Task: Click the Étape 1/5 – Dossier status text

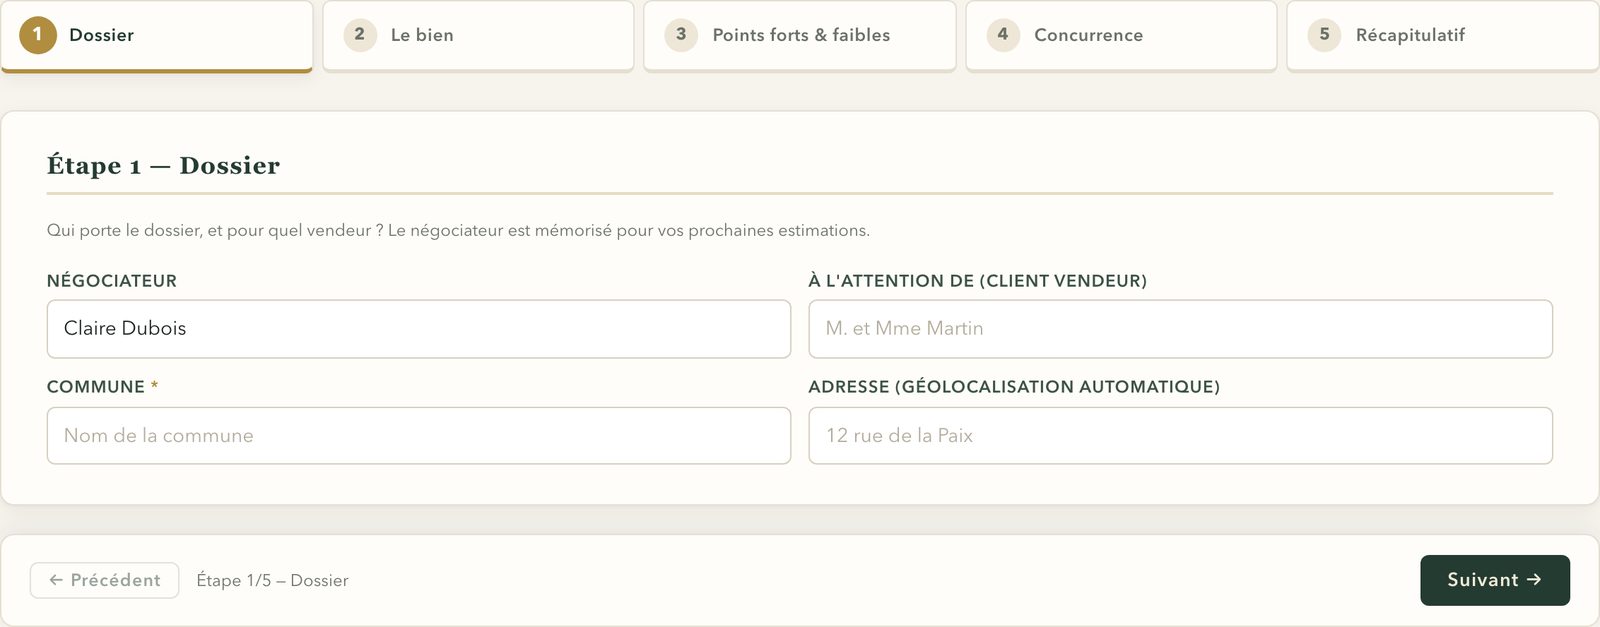Action: 272,580
